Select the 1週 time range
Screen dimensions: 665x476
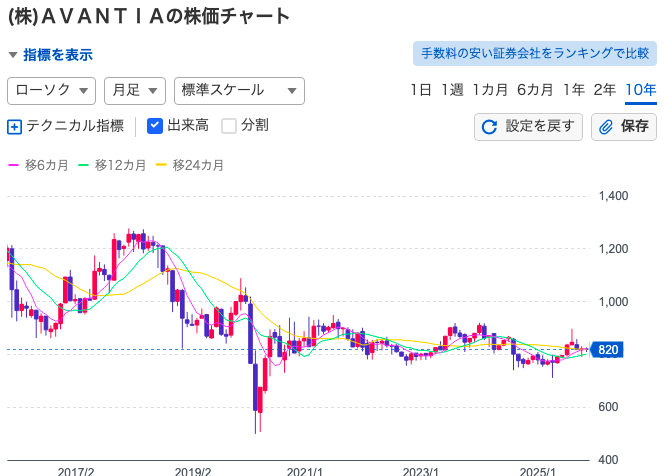(452, 90)
